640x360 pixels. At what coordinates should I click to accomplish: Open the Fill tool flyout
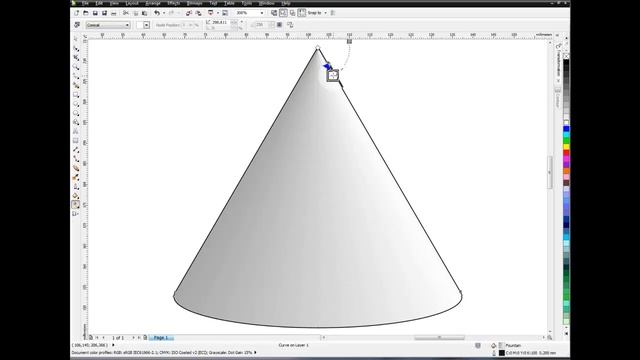pos(76,196)
